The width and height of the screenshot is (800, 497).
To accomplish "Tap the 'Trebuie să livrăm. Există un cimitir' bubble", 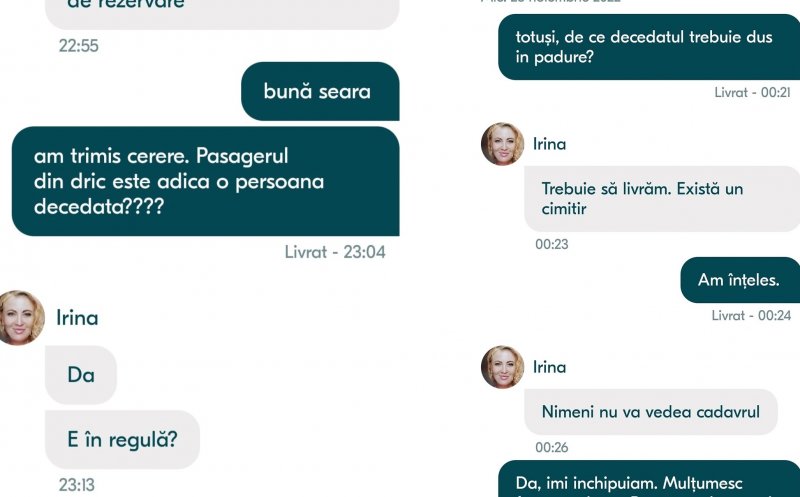I will 662,198.
